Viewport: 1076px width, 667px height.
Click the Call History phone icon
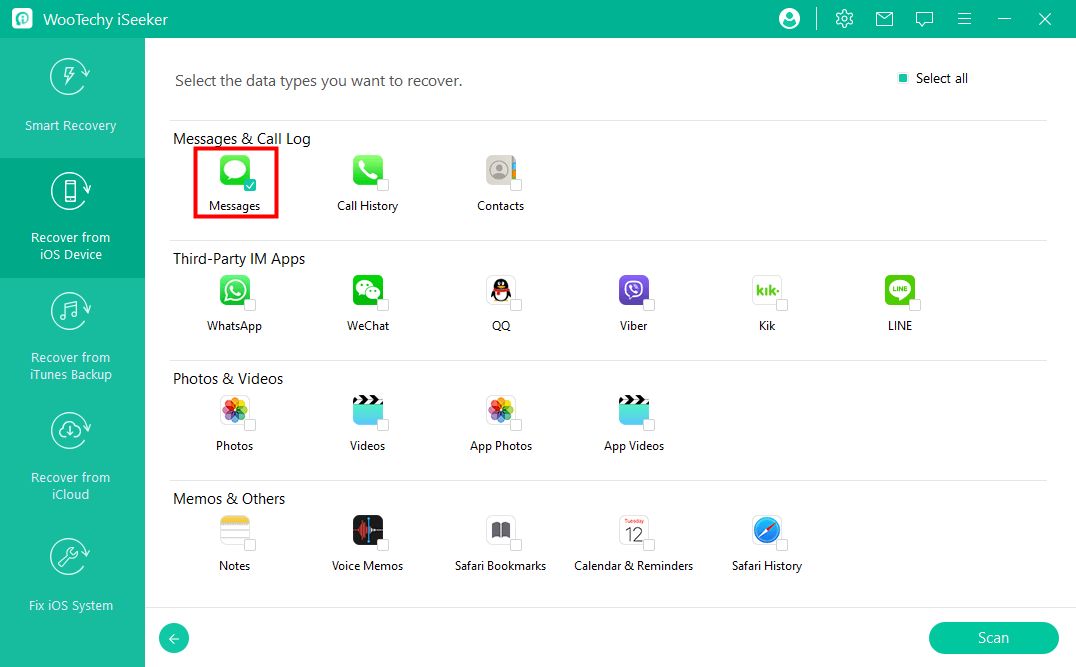point(367,170)
